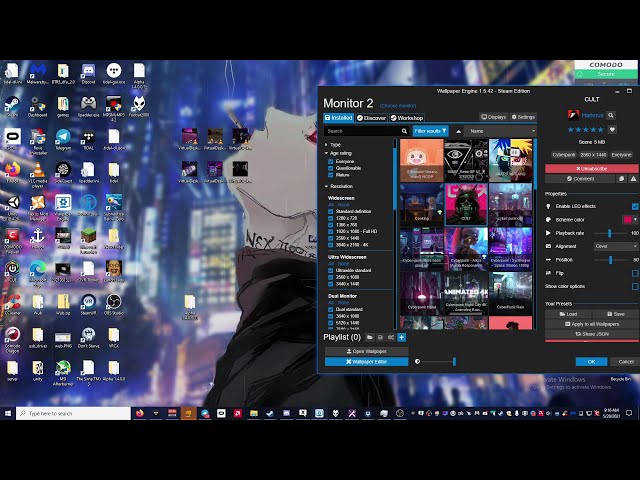Switch to the Installed tab
640x480 pixels.
click(x=338, y=118)
